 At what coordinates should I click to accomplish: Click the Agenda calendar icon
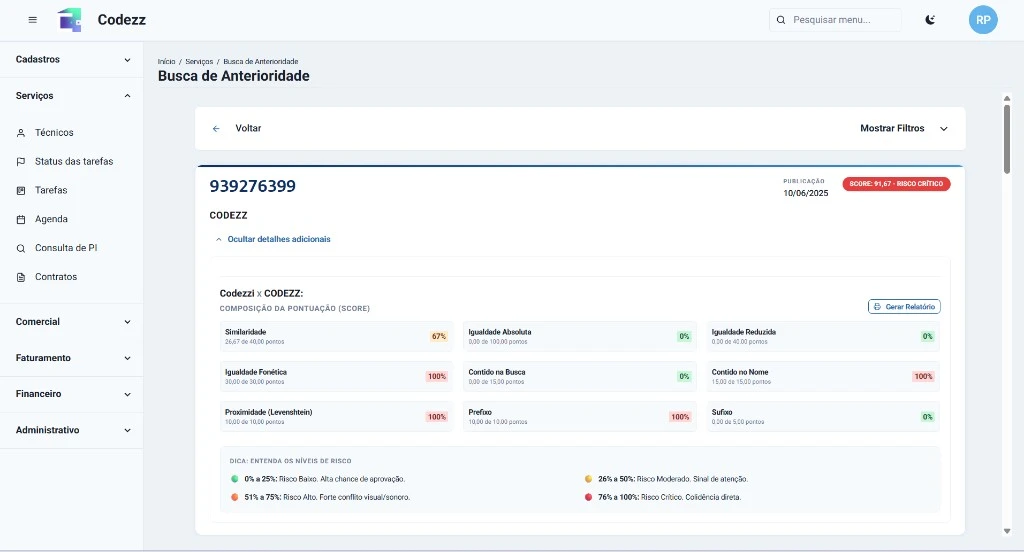click(x=21, y=219)
